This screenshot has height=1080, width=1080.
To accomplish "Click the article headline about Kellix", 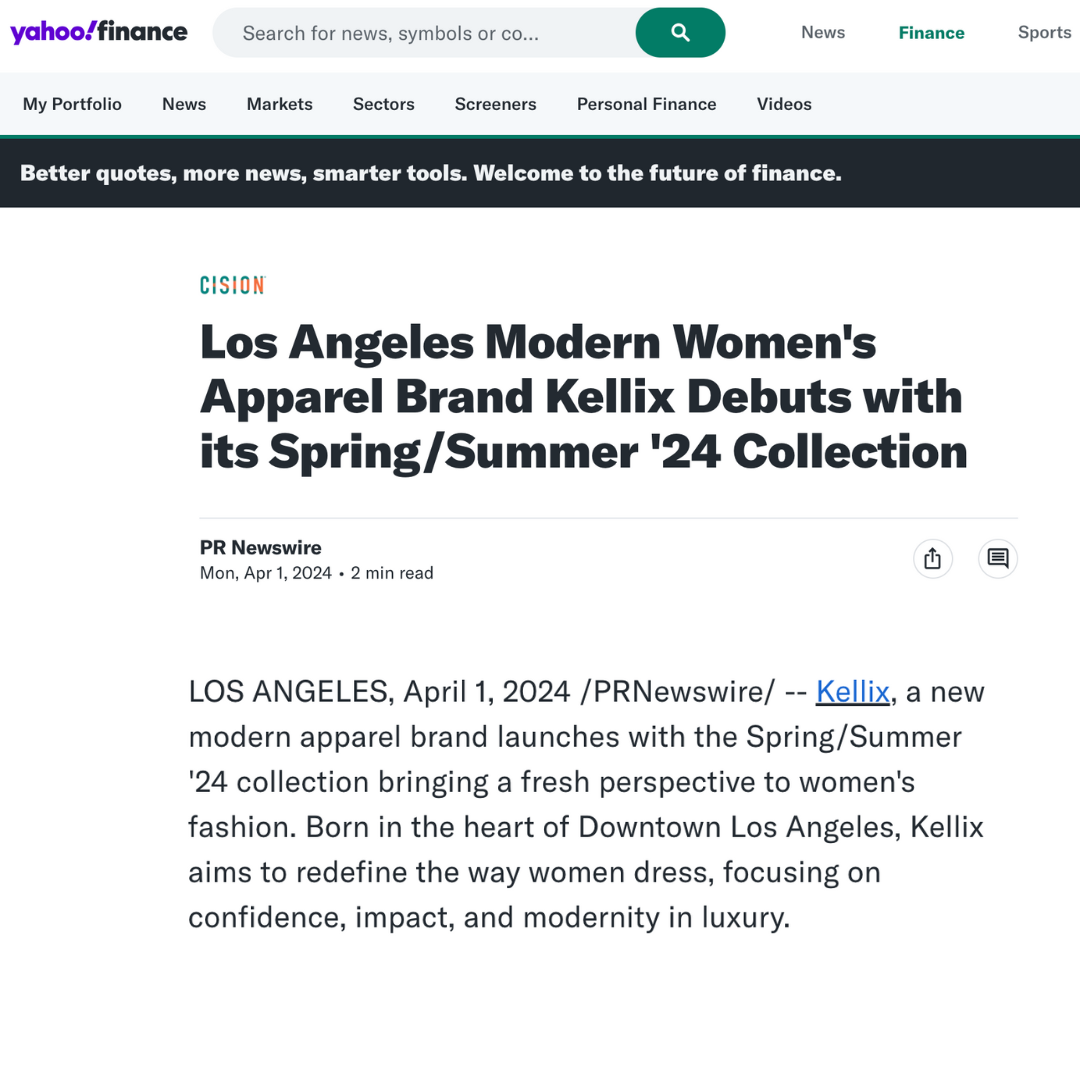I will click(x=583, y=397).
